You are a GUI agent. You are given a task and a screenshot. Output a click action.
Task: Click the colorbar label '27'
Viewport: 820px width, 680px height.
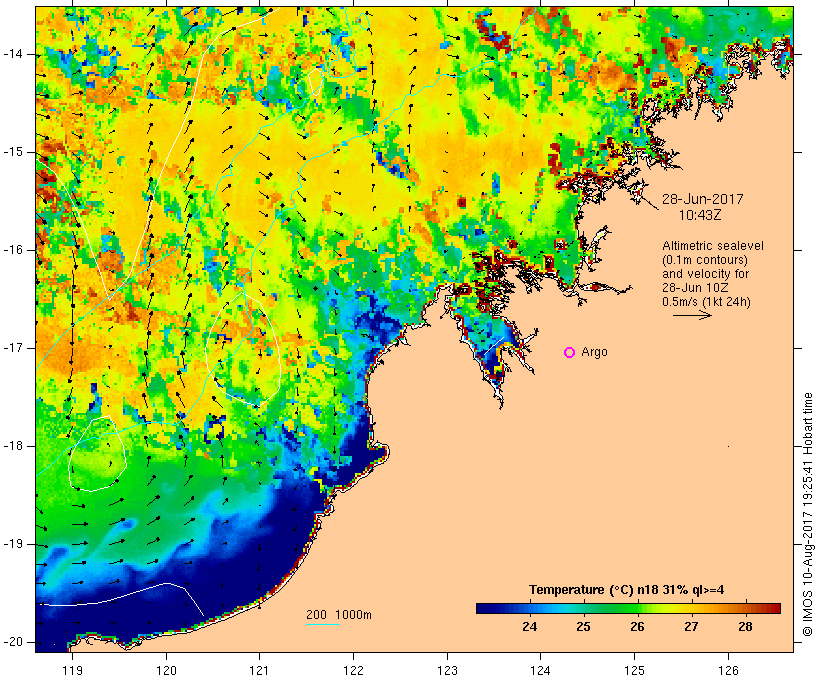click(691, 626)
